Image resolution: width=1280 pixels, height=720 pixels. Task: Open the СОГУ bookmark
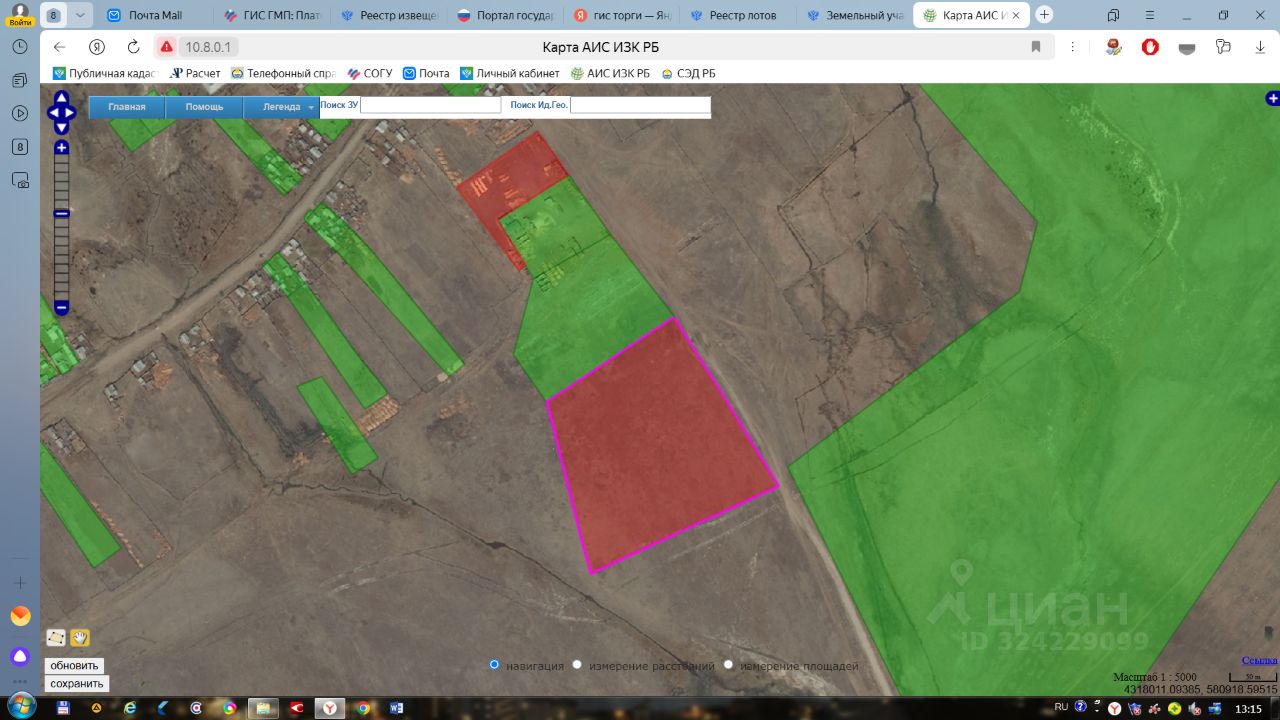click(x=370, y=73)
